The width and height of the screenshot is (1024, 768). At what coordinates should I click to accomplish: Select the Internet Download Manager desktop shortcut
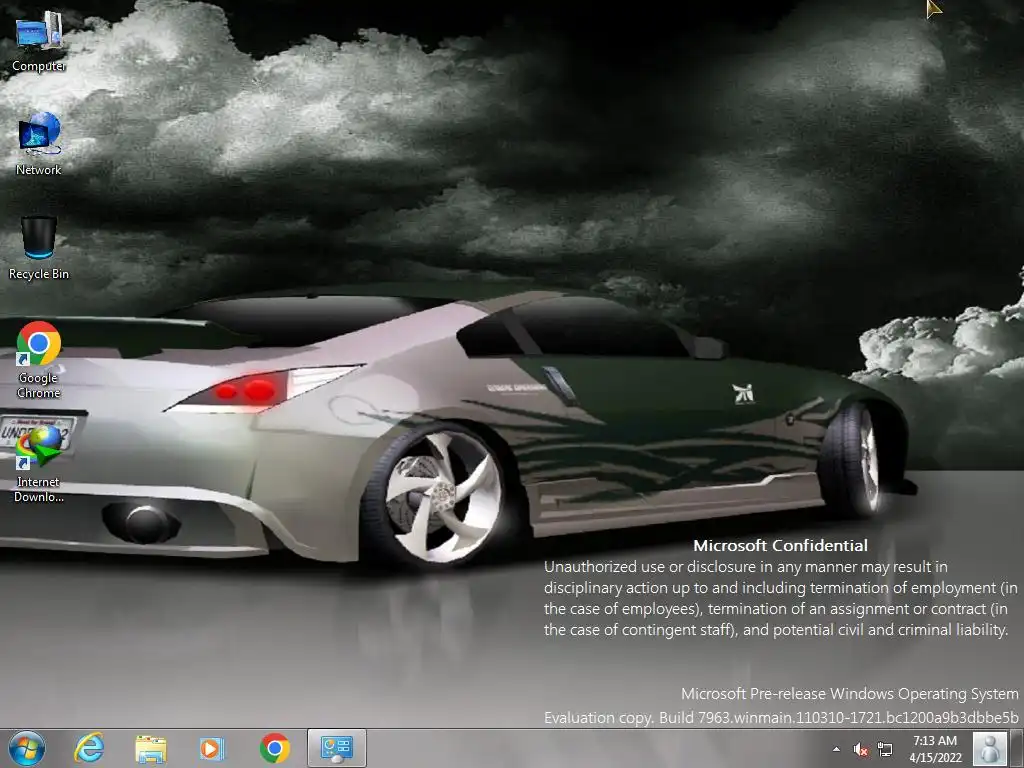pyautogui.click(x=39, y=462)
